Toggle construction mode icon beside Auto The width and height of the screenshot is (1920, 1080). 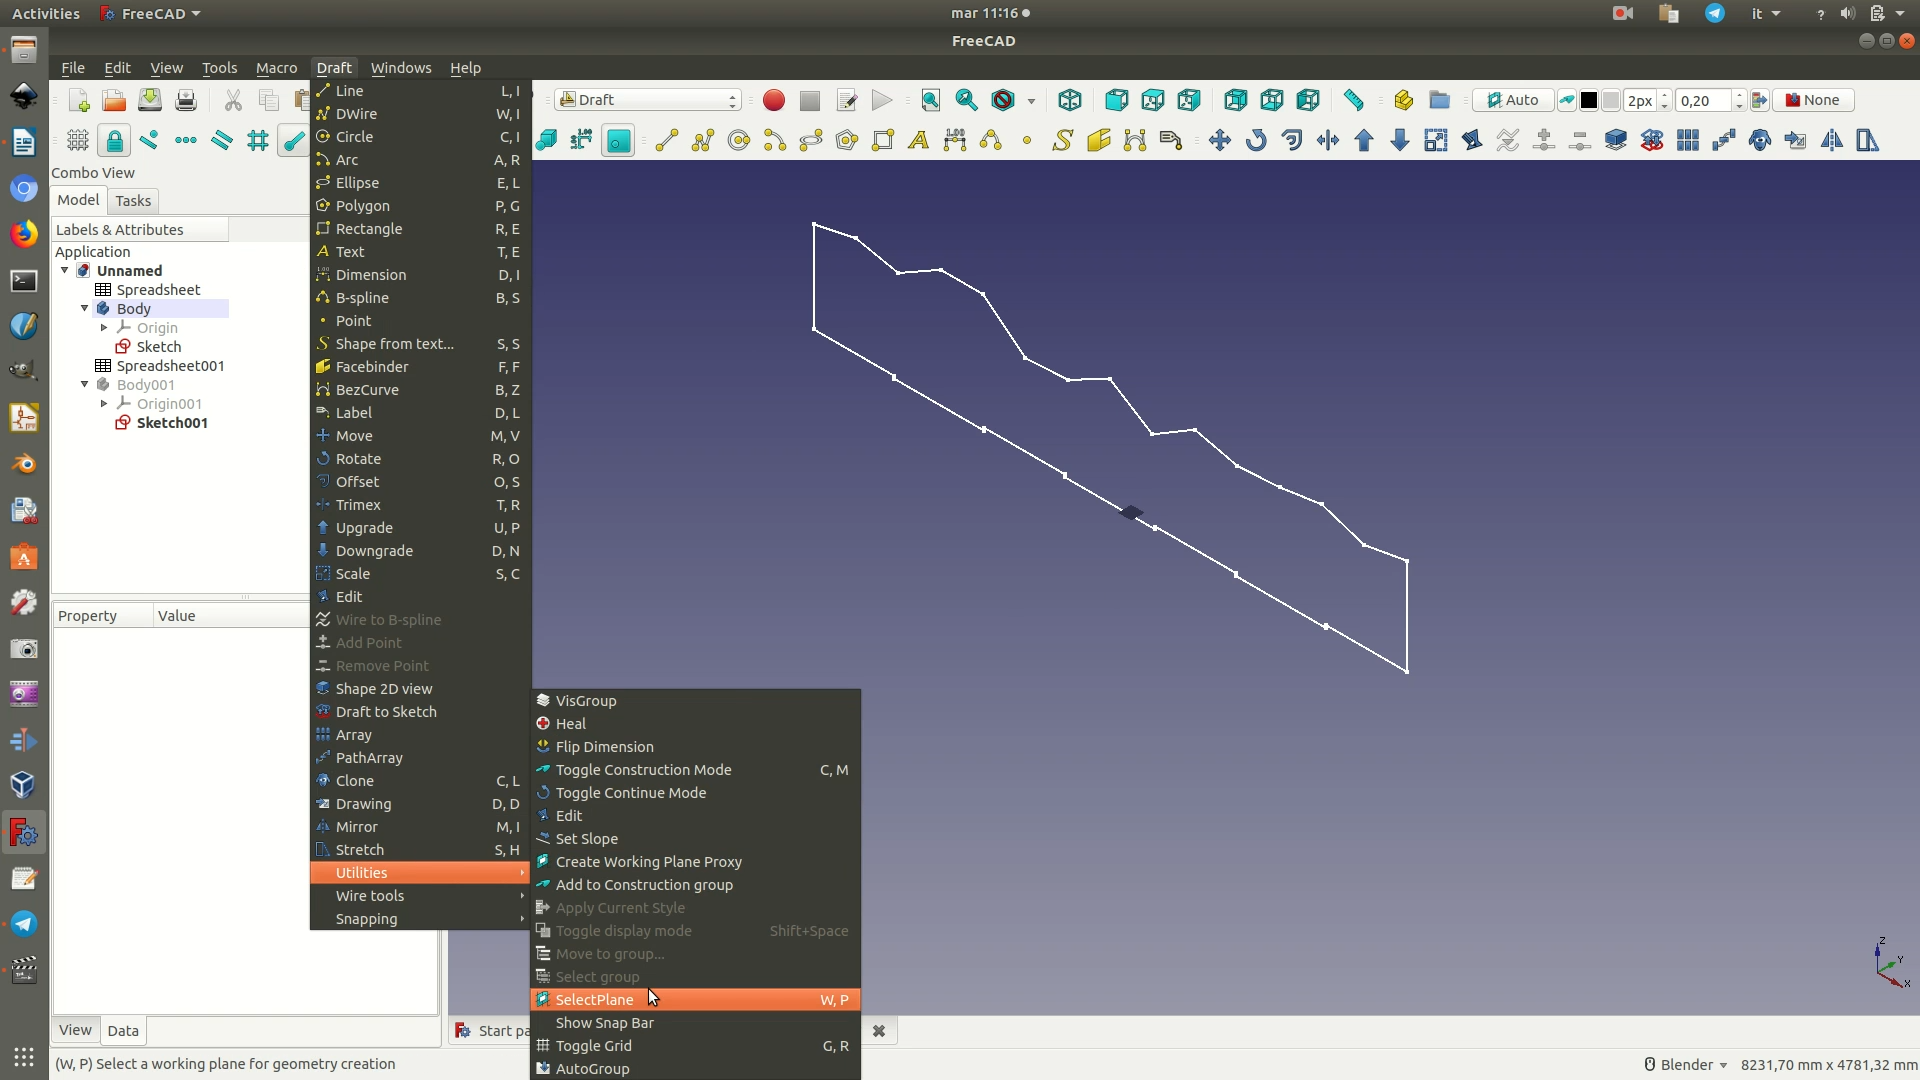coord(1567,100)
